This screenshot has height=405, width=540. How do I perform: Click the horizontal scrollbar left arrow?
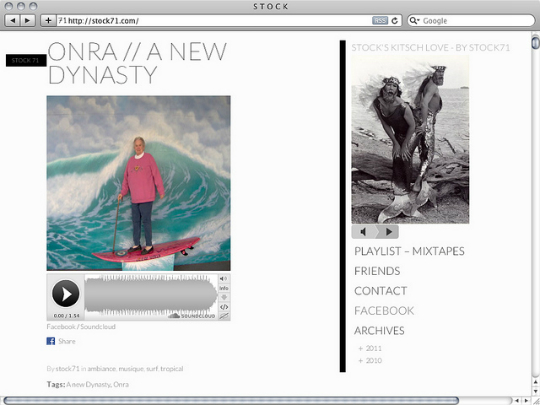pos(517,401)
